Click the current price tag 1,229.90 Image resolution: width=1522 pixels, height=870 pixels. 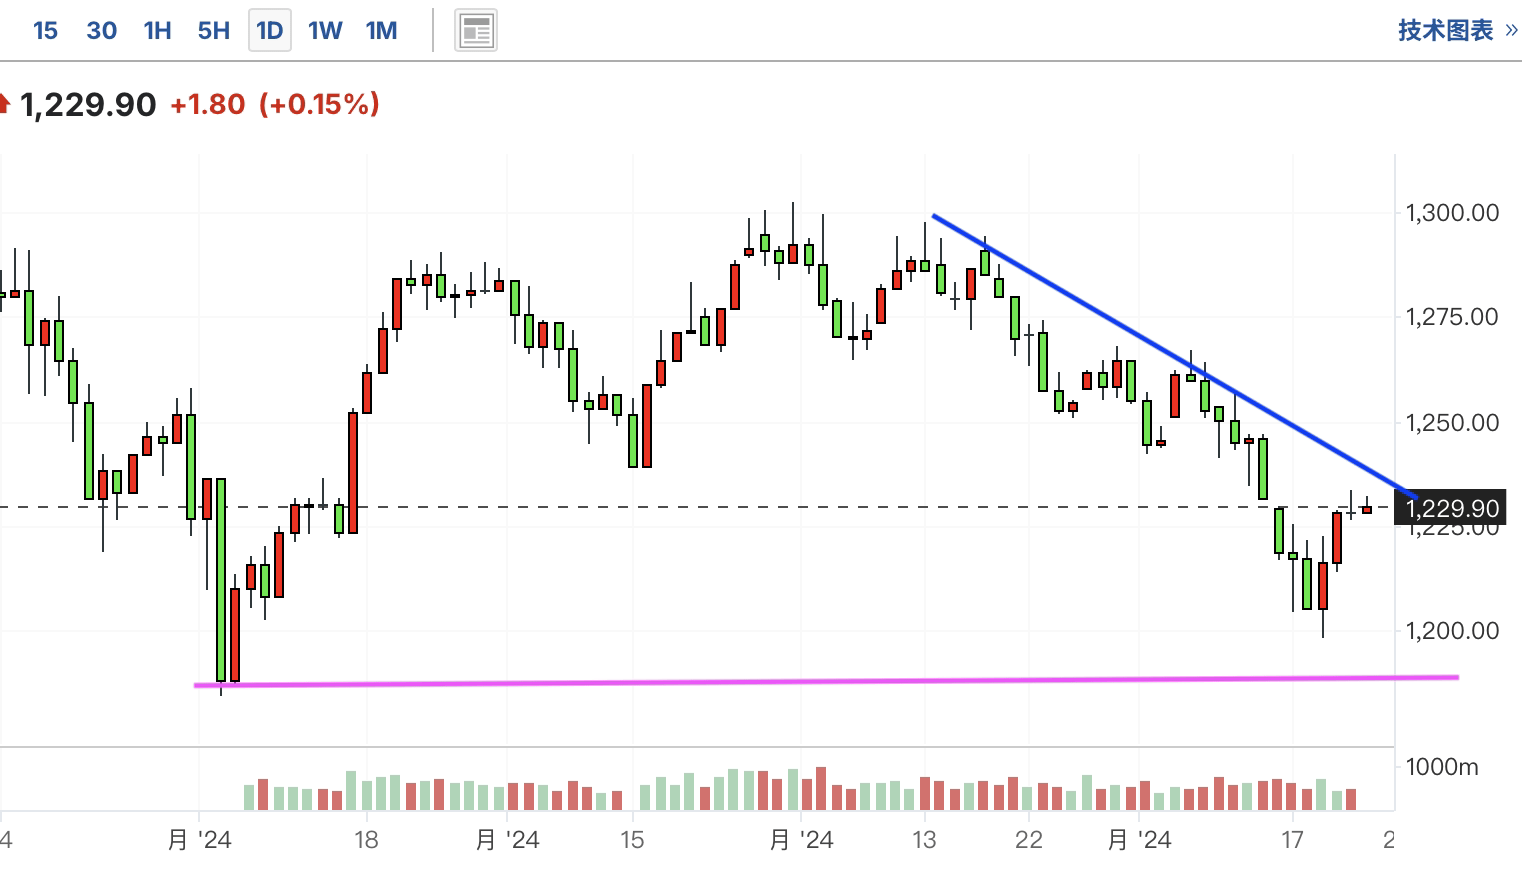tap(1451, 508)
